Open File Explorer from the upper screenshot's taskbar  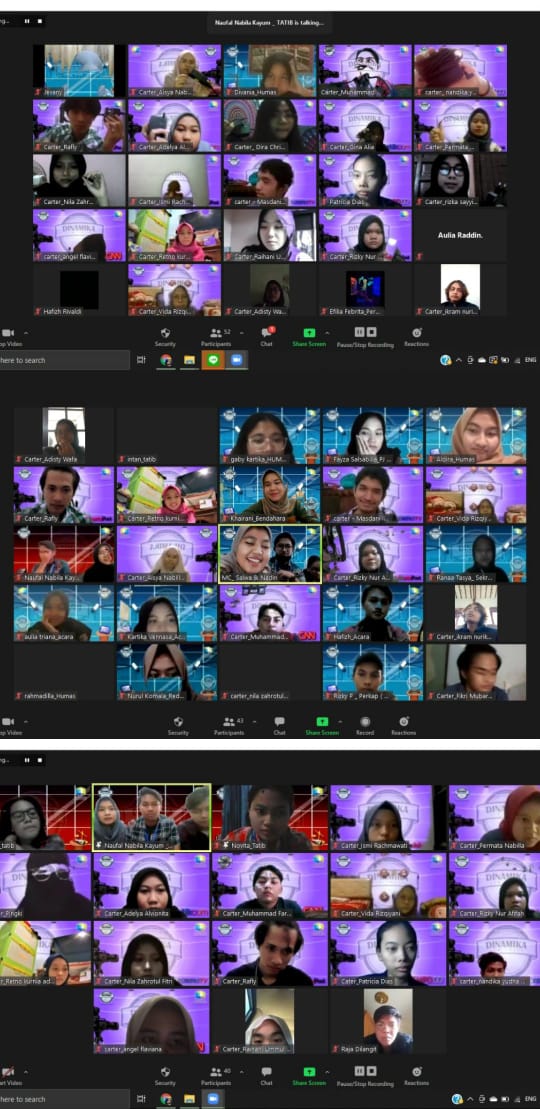point(189,360)
